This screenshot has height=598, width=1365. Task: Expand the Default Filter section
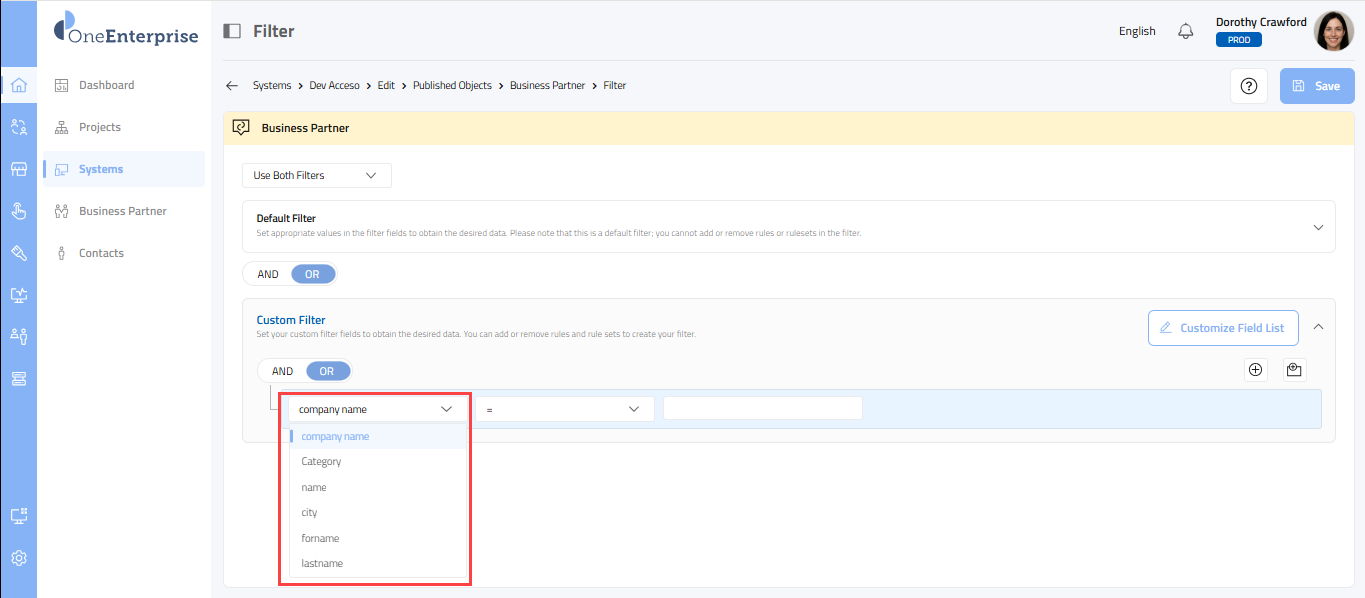[1317, 227]
